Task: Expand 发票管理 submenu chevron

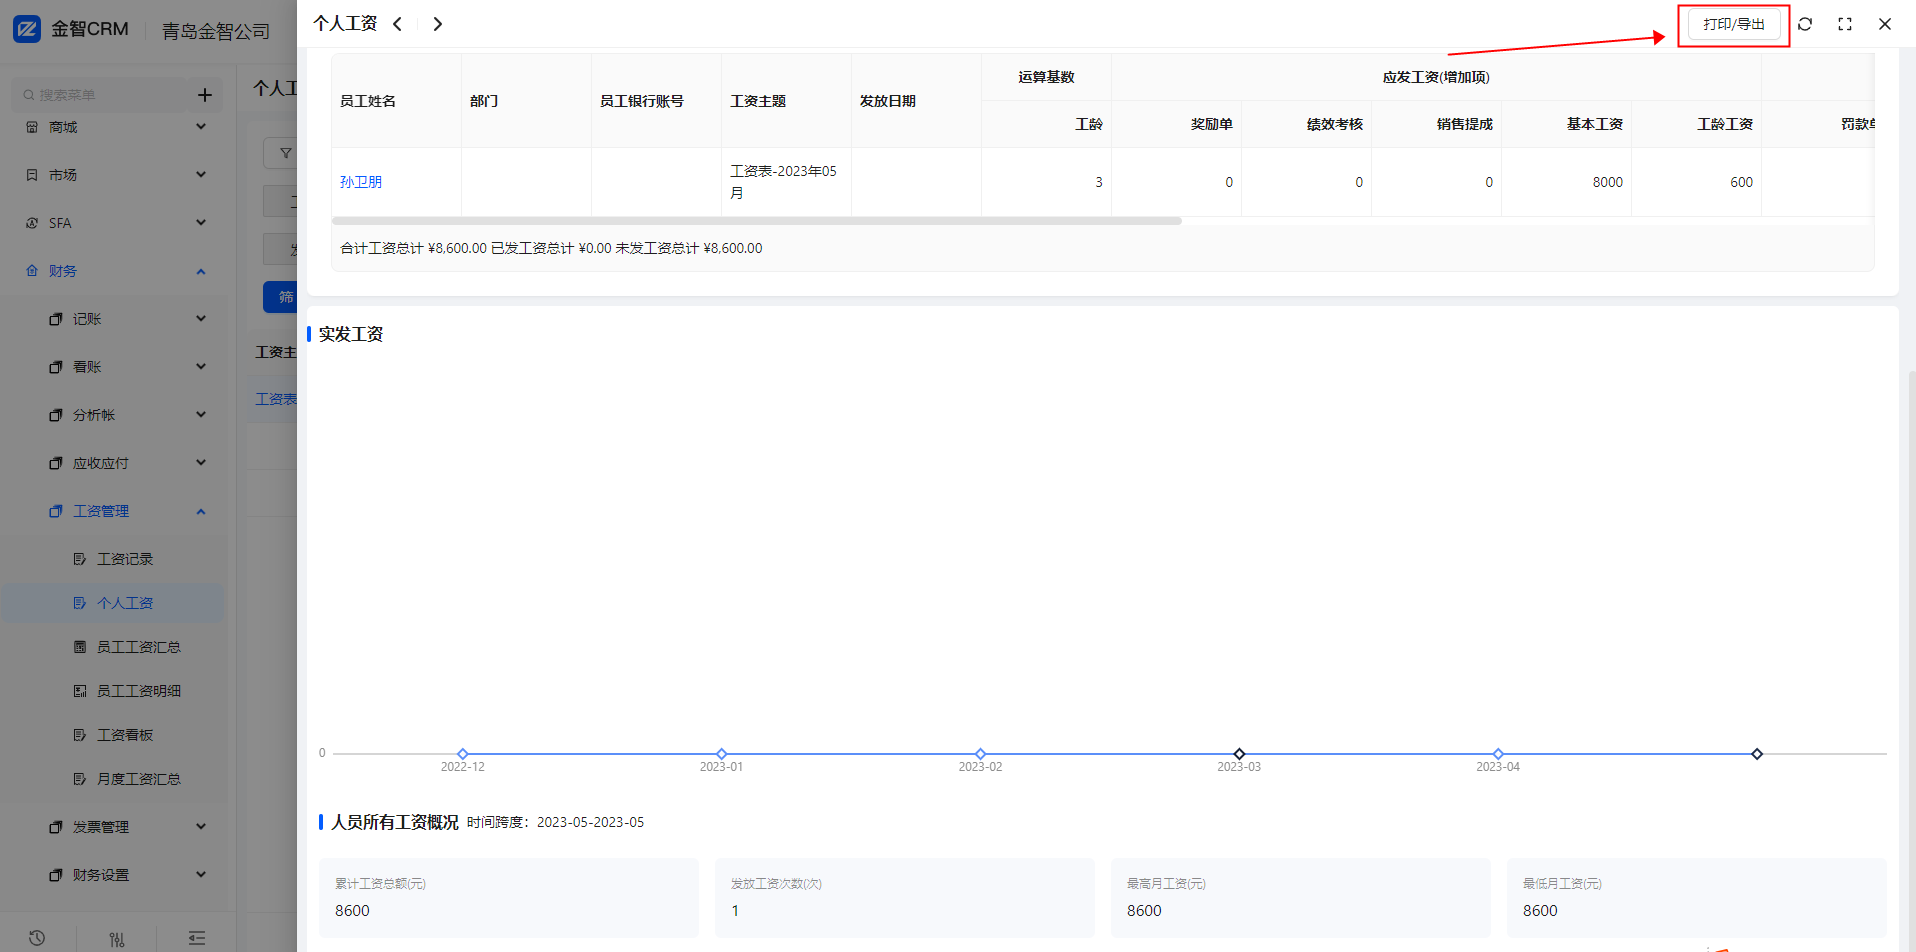Action: 201,827
